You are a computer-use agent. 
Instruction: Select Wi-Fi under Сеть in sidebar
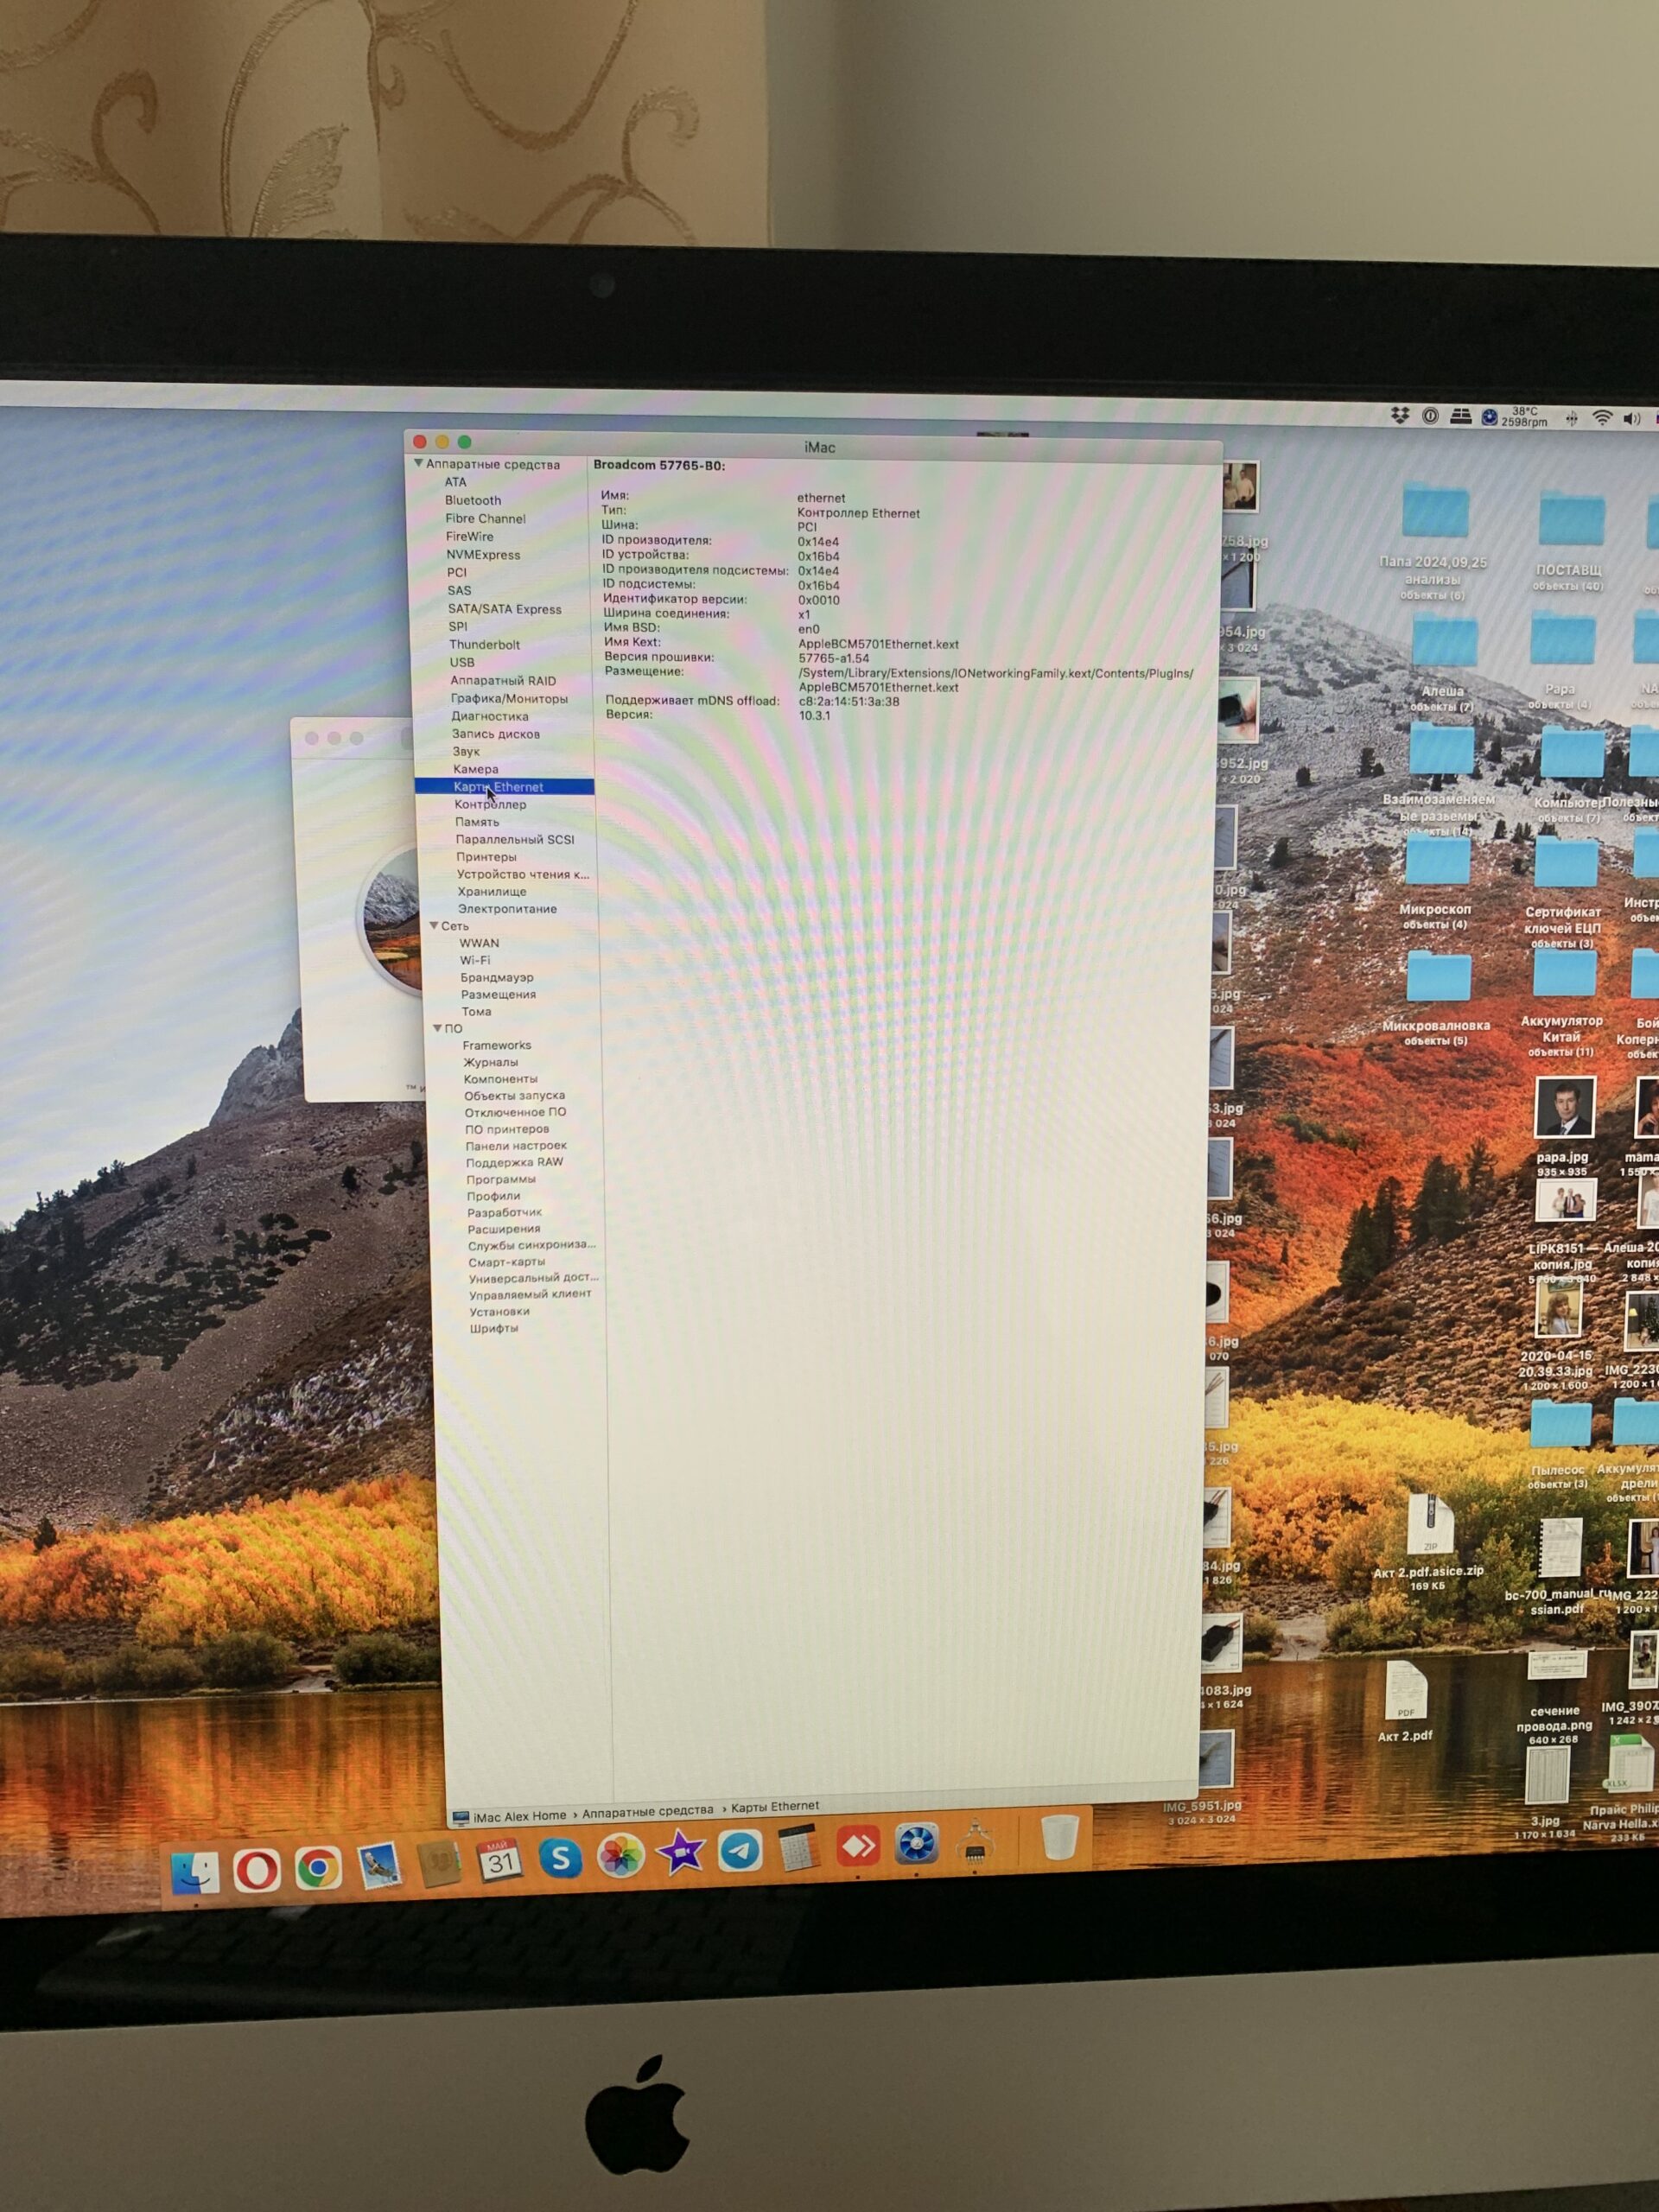point(475,960)
